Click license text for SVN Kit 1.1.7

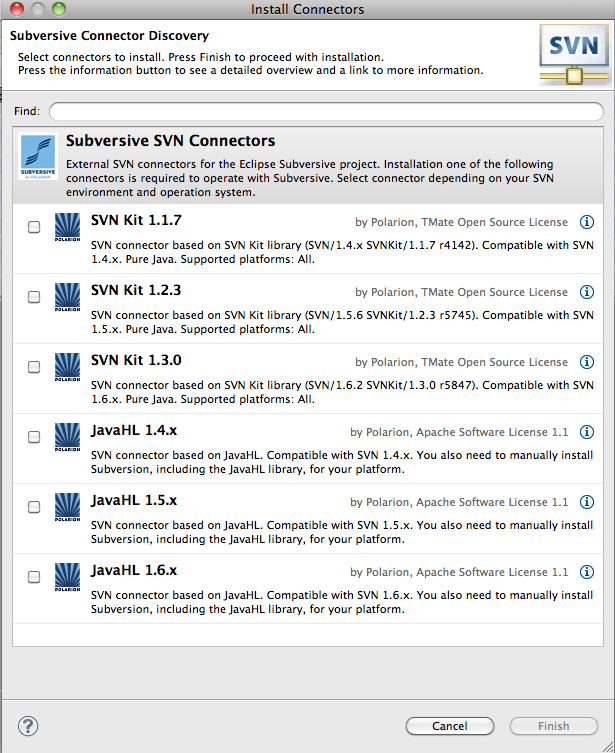[x=461, y=222]
